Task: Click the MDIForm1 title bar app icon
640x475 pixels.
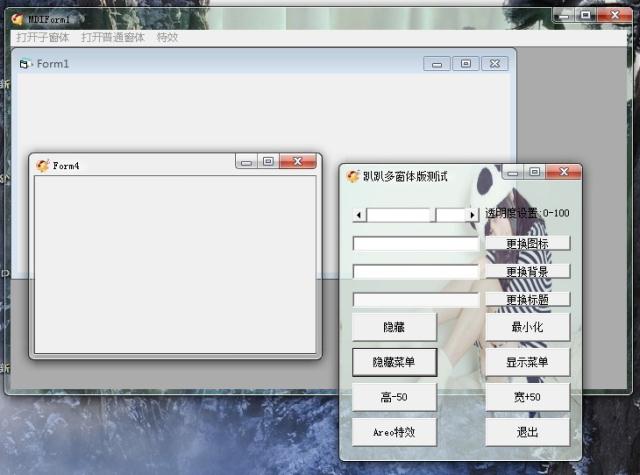Action: [18, 19]
